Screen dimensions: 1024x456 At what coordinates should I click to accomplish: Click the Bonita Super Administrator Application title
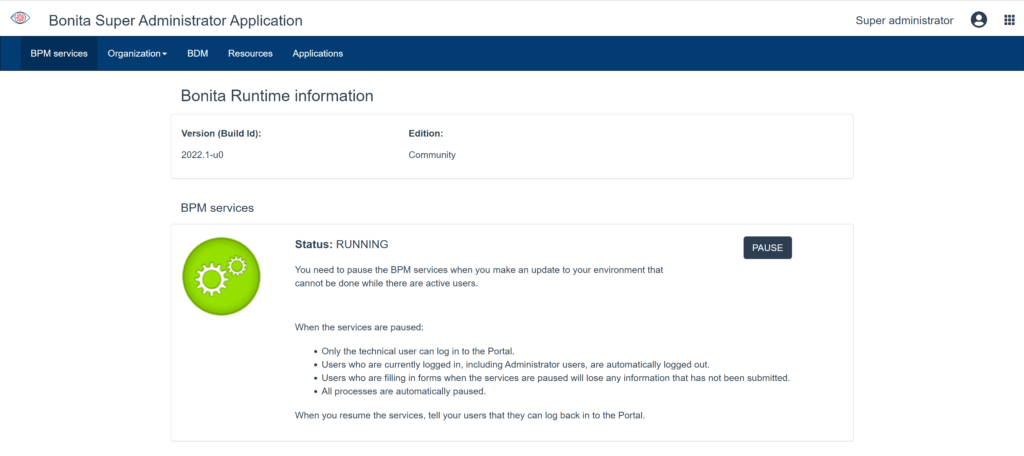pos(176,20)
